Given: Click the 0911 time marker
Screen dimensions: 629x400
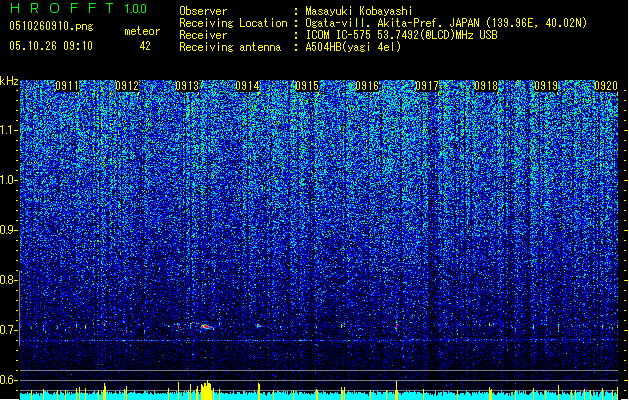Looking at the screenshot, I should (67, 86).
